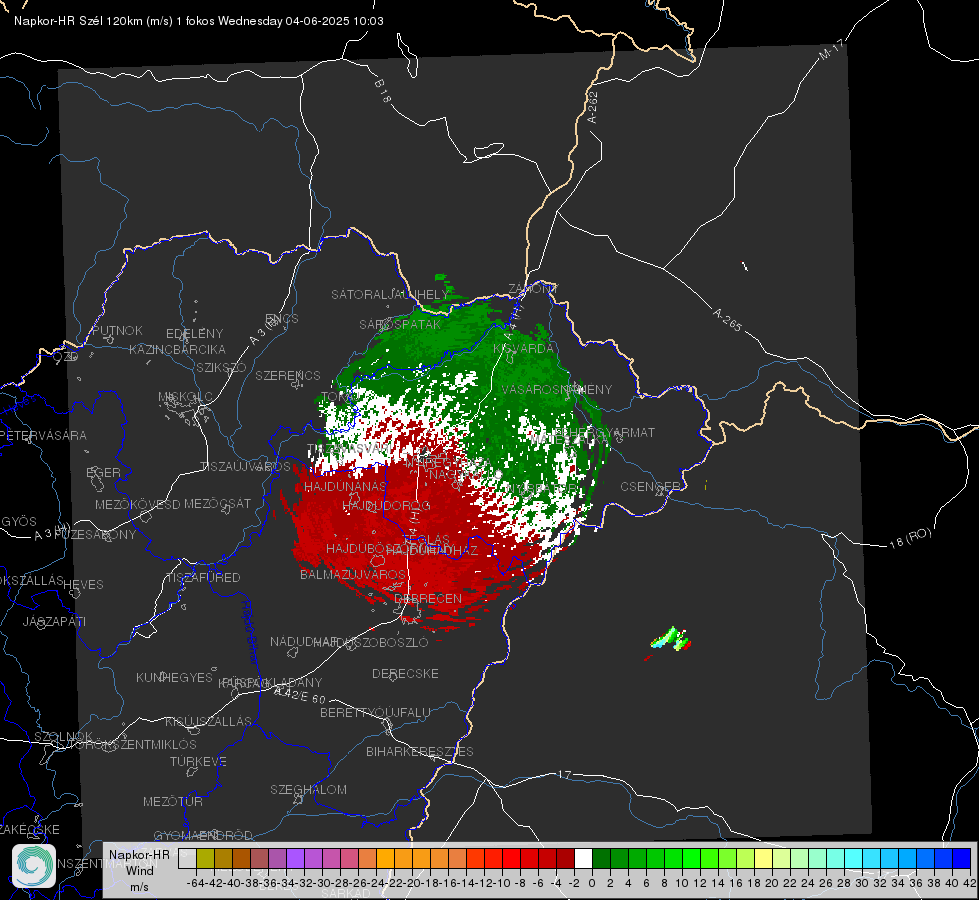The image size is (979, 900).
Task: Pick the dark blue swatch between 40 and 42
Action: [x=962, y=858]
